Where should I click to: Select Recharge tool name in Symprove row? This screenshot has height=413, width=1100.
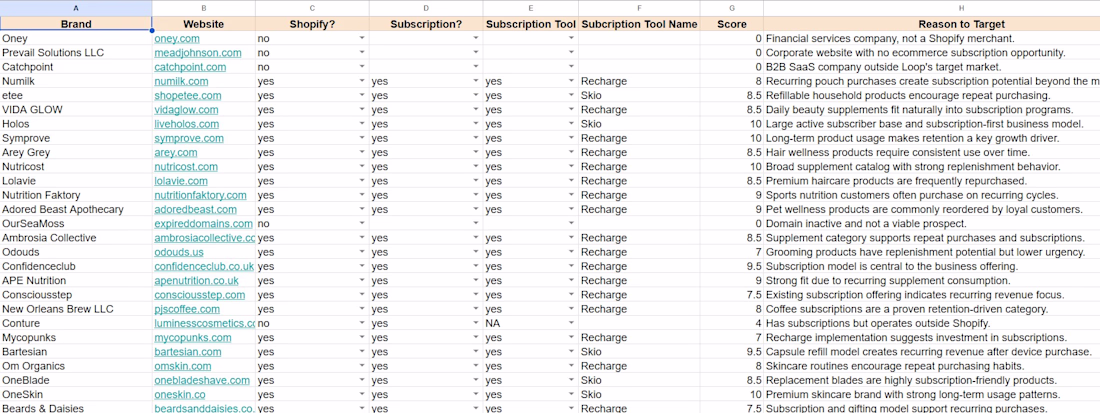pos(639,138)
